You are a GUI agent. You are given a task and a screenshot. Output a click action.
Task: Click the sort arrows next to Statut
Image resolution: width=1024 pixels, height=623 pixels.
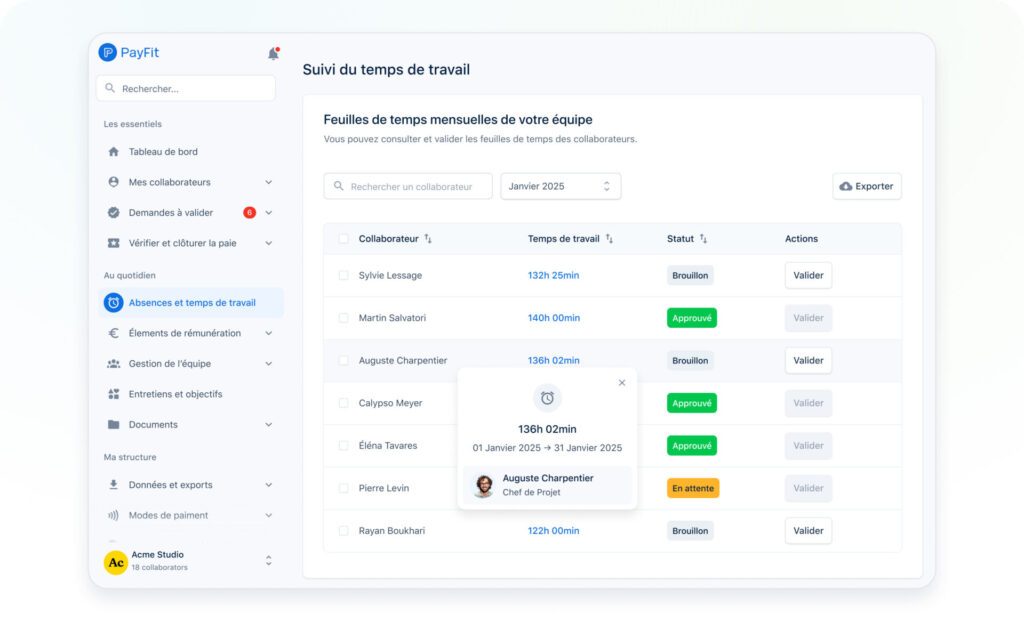point(703,239)
